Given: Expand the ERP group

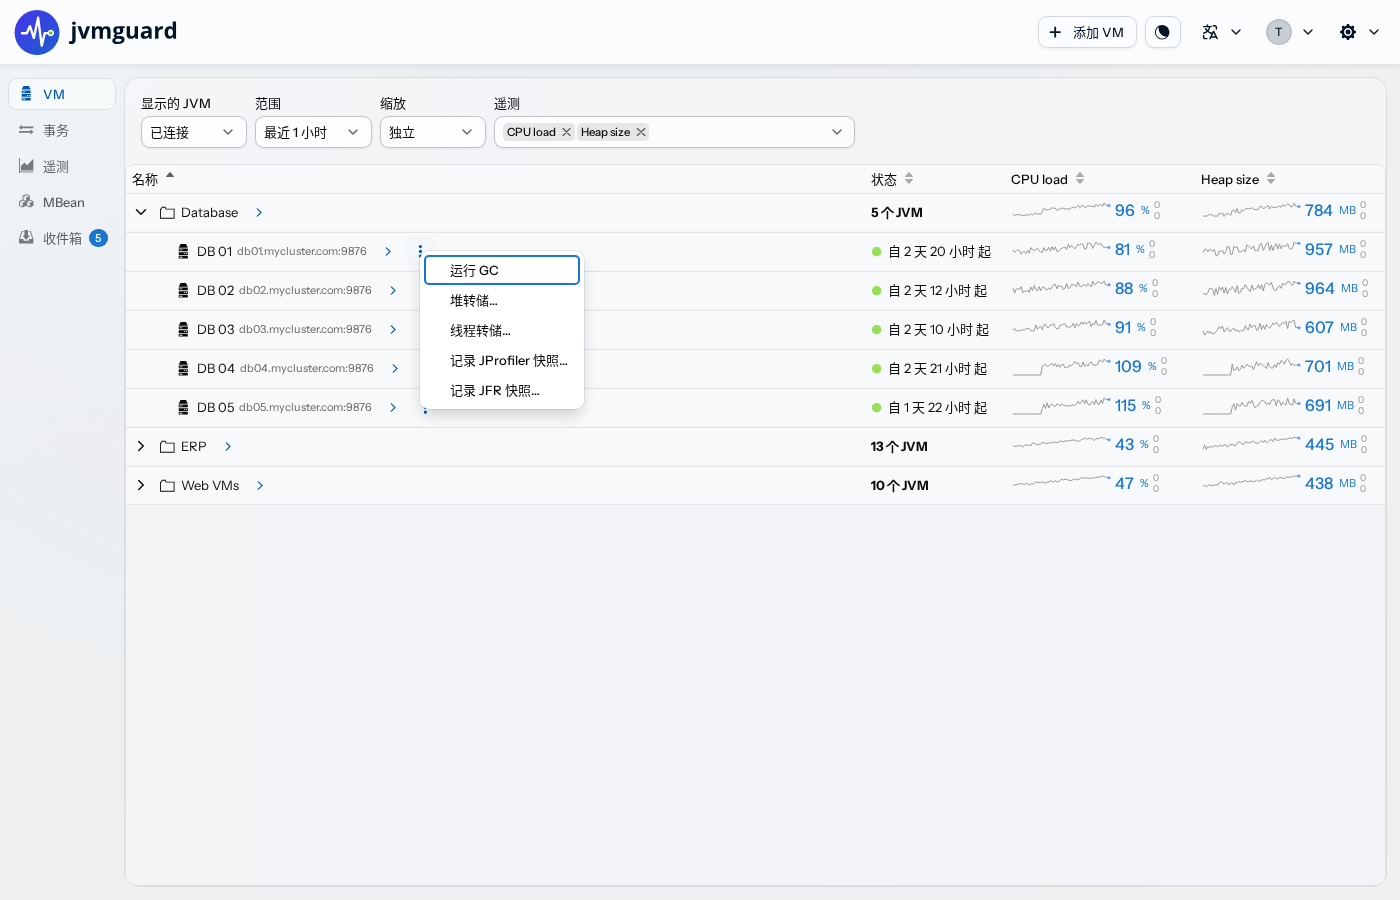Looking at the screenshot, I should click(x=141, y=446).
